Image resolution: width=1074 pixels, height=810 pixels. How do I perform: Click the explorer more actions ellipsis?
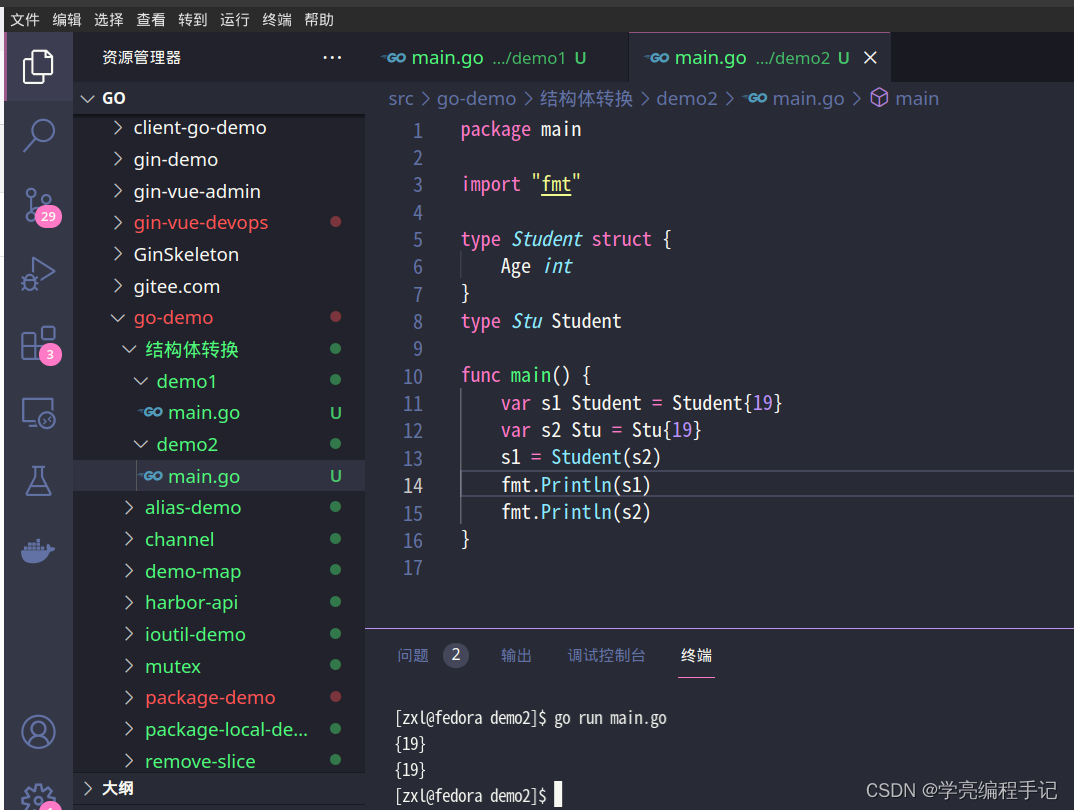tap(332, 58)
